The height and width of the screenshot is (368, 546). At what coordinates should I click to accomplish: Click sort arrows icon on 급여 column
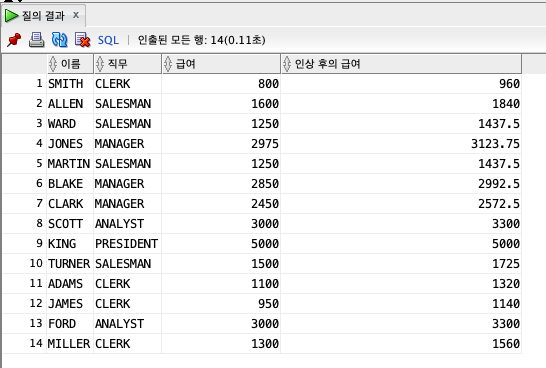[168, 64]
